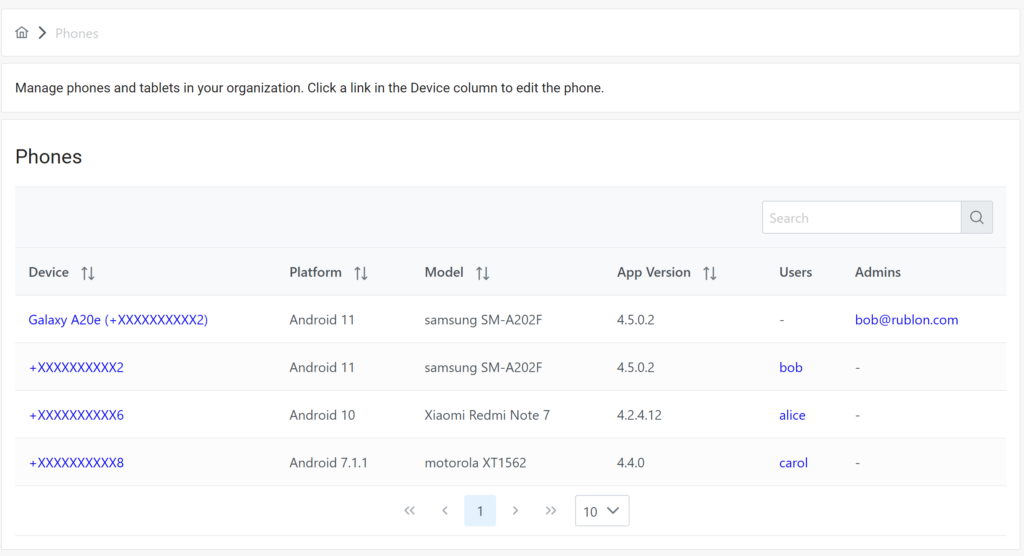Sort by Model column arrows icon

coord(483,273)
